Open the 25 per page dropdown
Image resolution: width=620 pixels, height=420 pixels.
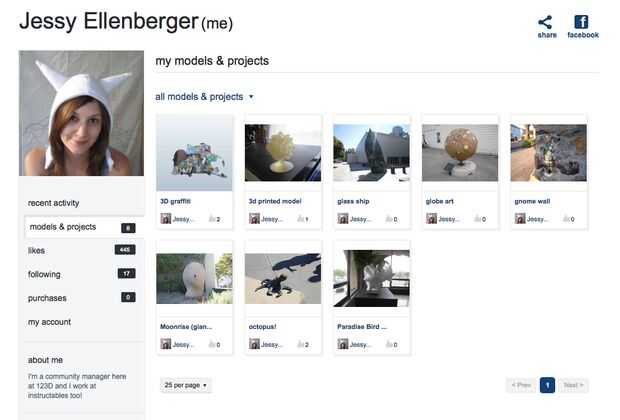185,385
